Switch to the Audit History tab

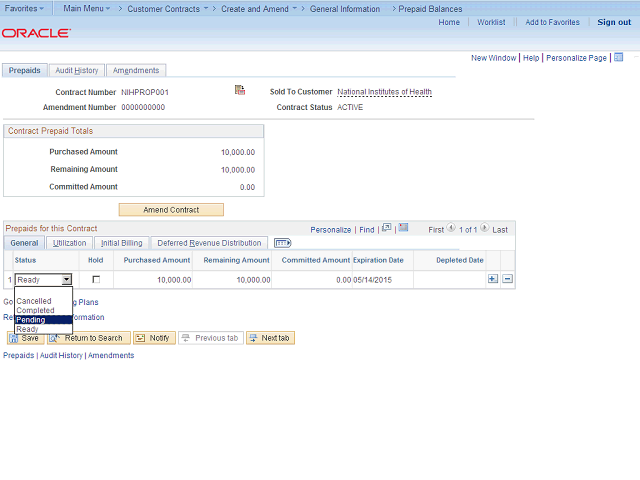point(77,70)
